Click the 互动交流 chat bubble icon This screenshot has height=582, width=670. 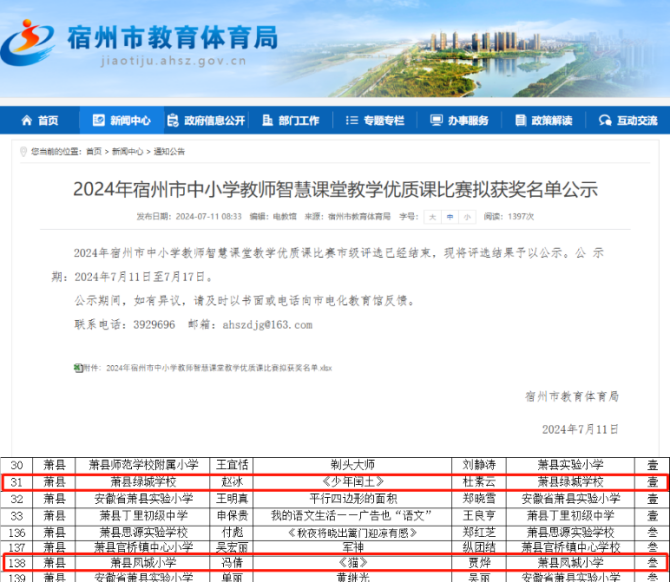click(605, 121)
